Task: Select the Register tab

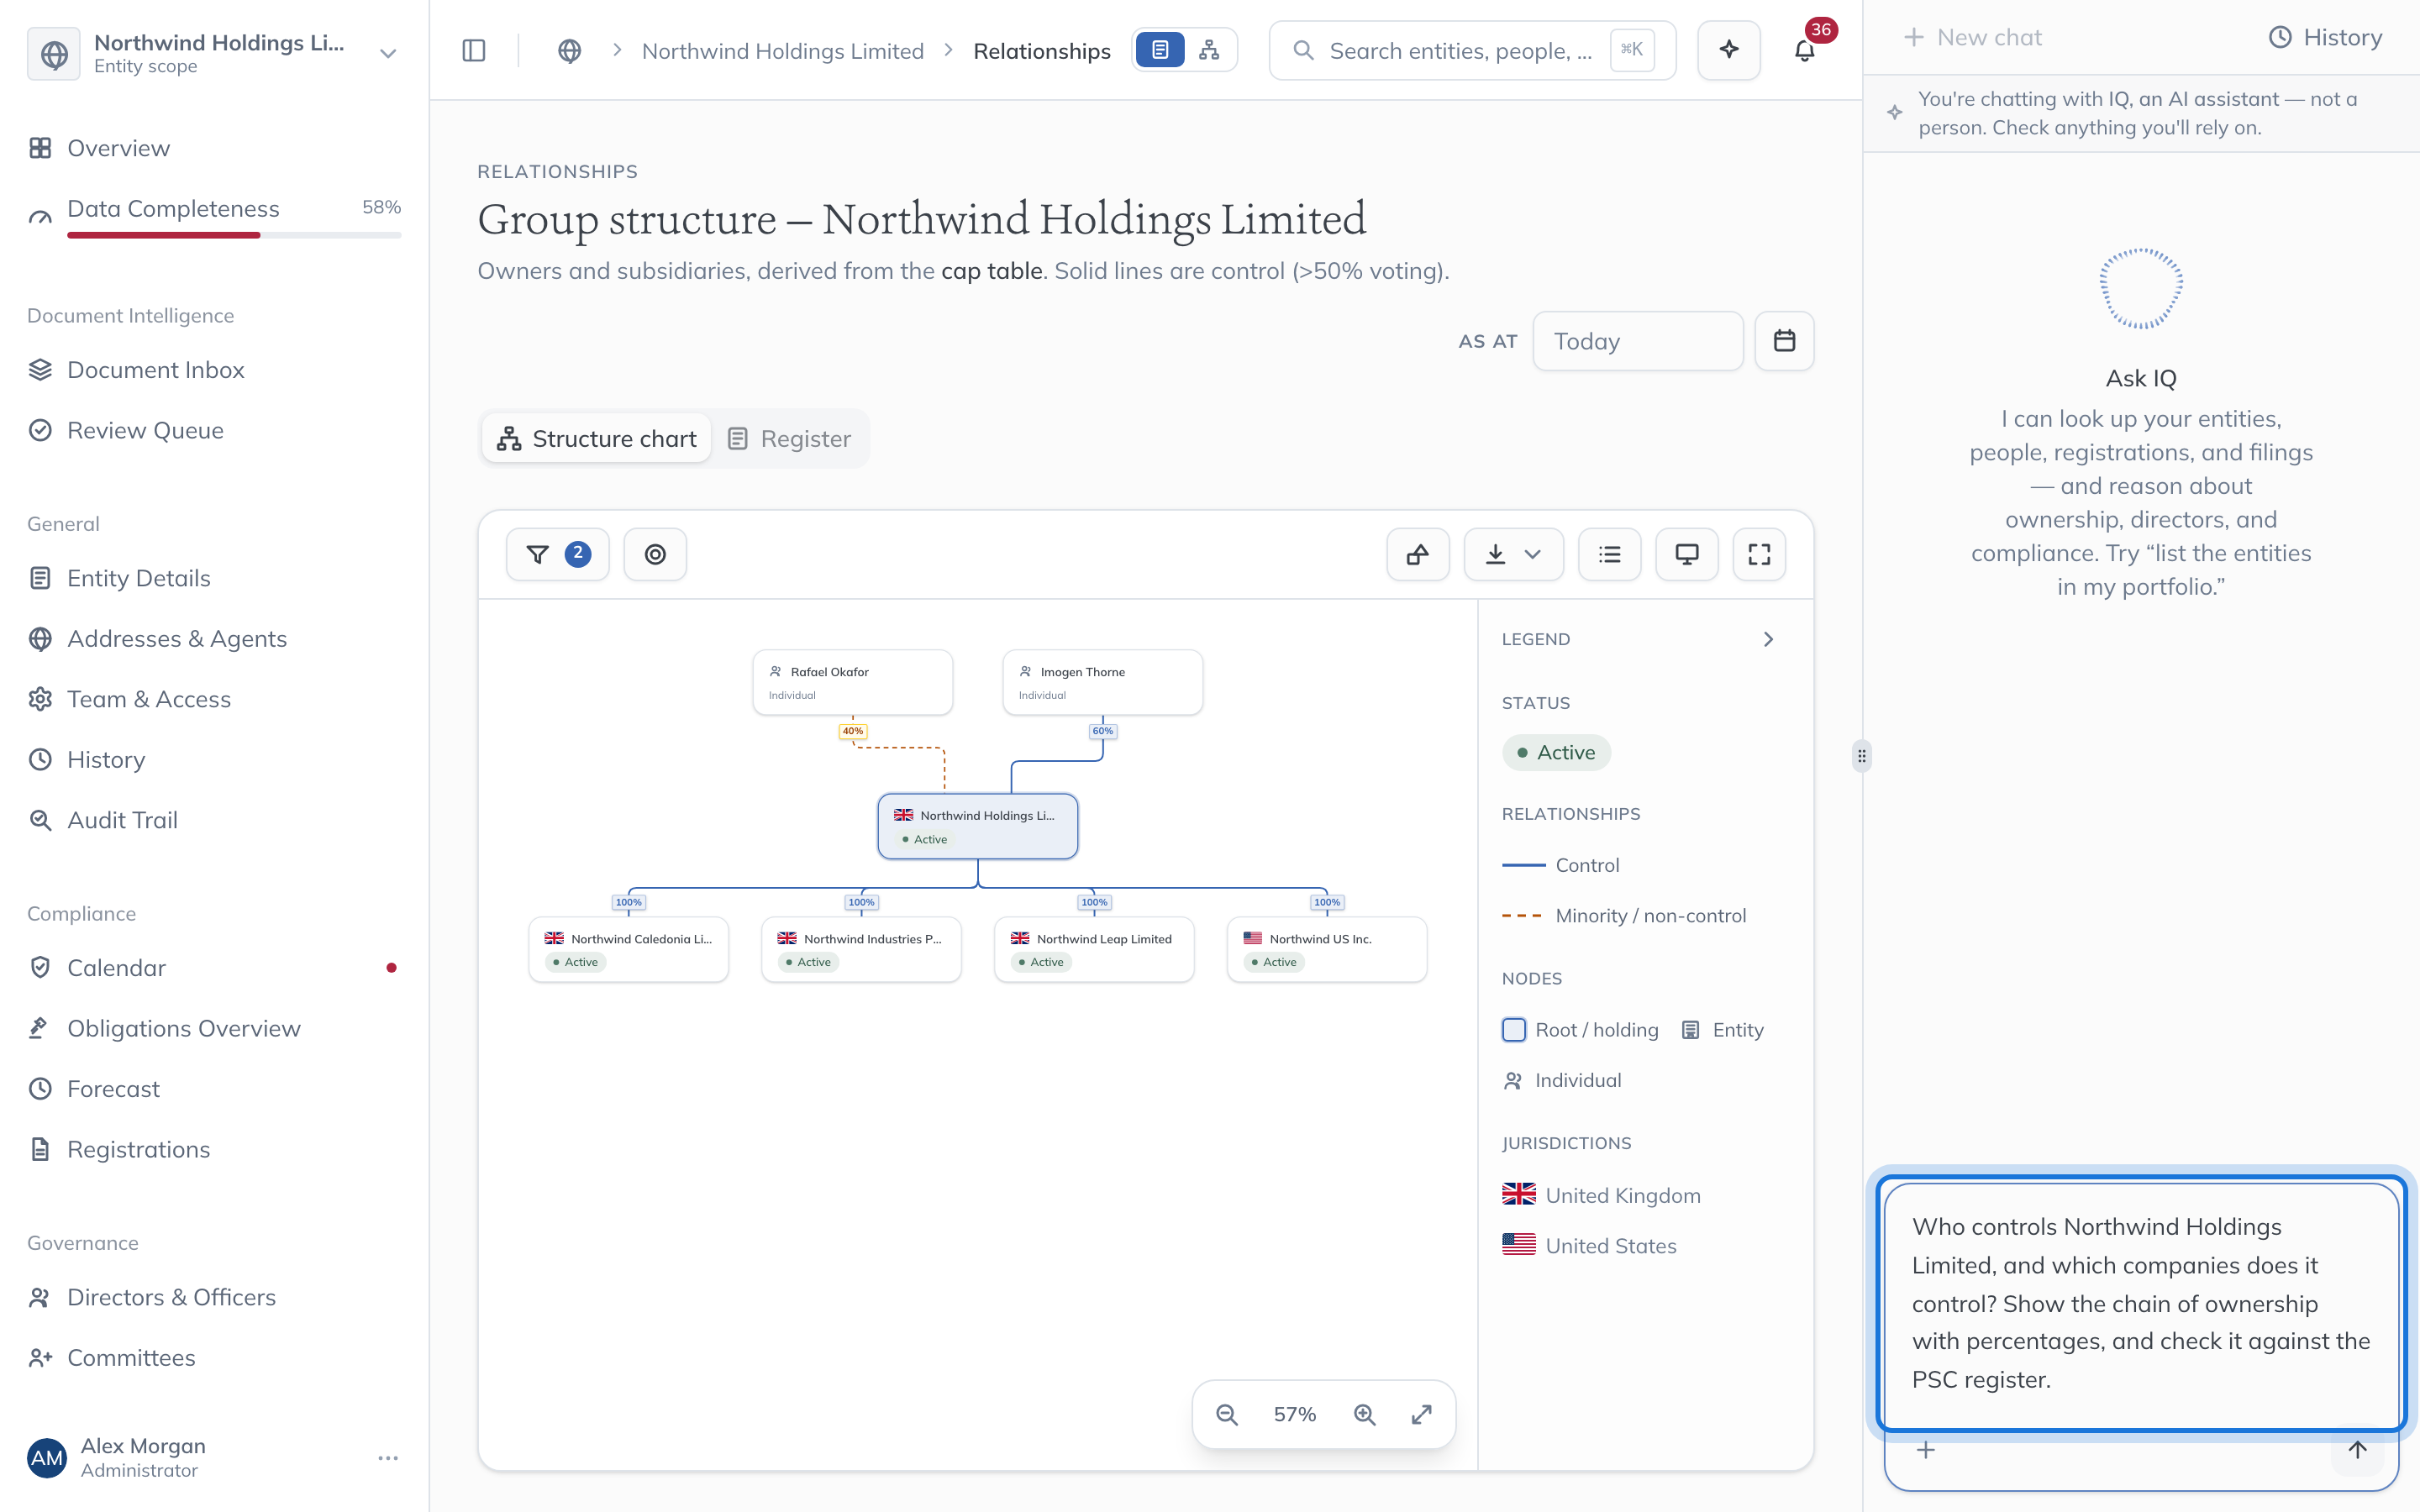Action: (789, 438)
